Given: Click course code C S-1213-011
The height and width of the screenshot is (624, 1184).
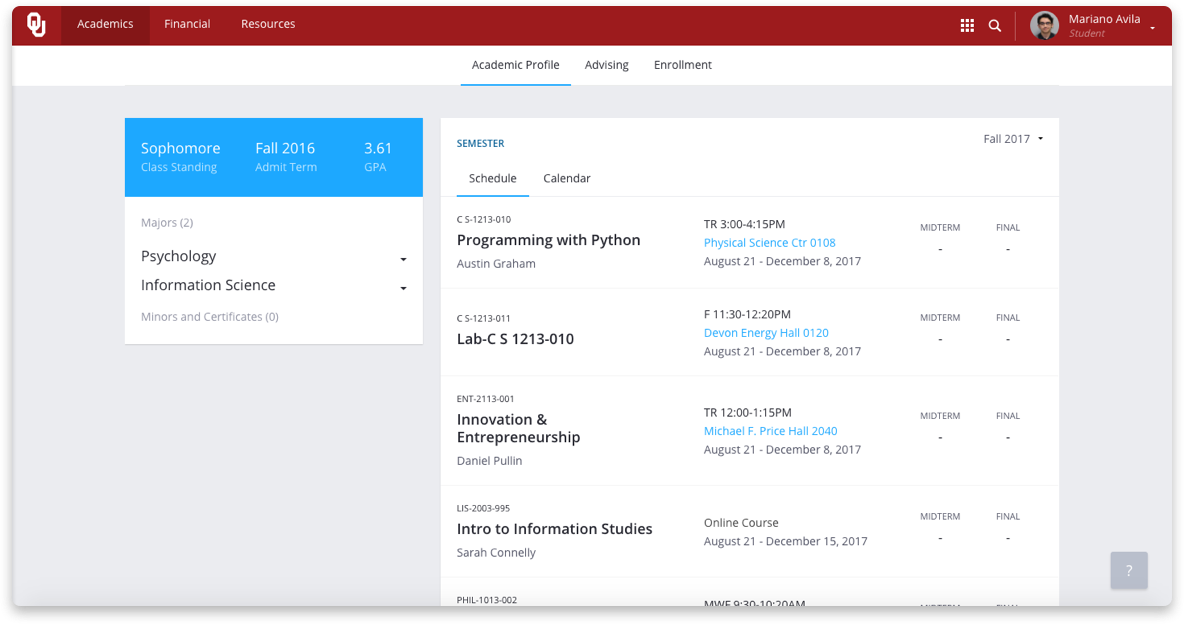Looking at the screenshot, I should tap(483, 319).
